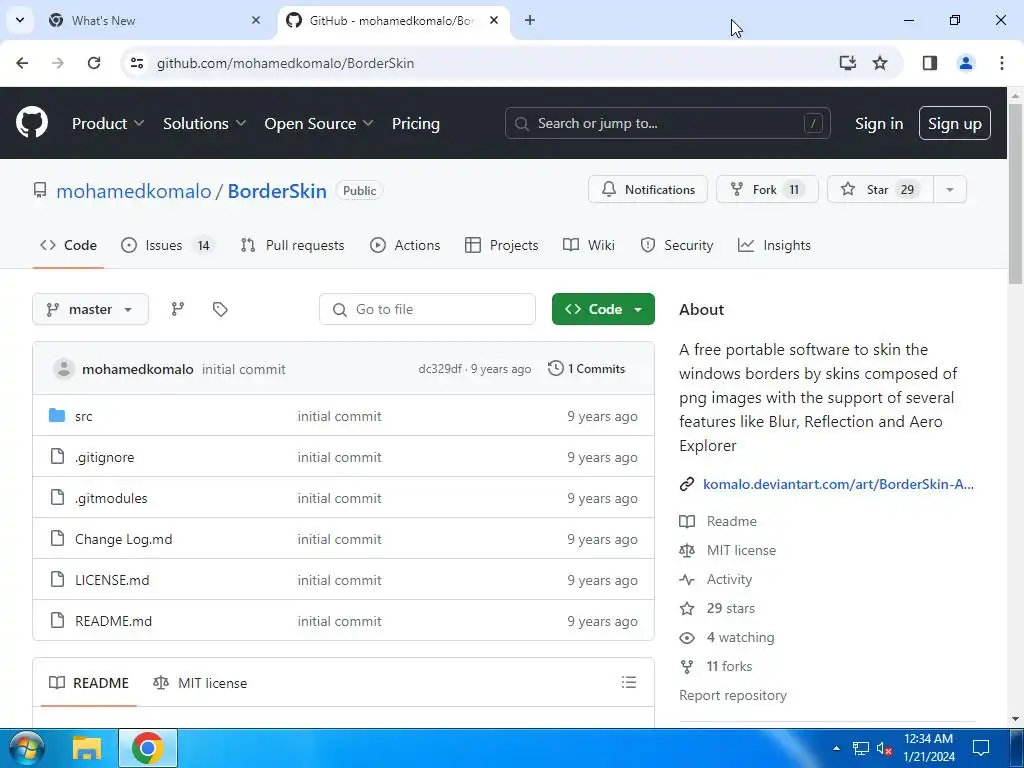The width and height of the screenshot is (1024, 768).
Task: Switch to Pull requests tab
Action: pyautogui.click(x=293, y=245)
